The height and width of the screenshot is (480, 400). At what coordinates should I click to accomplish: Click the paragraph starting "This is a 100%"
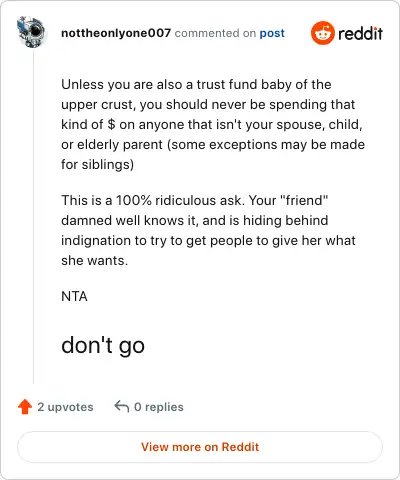pyautogui.click(x=208, y=230)
